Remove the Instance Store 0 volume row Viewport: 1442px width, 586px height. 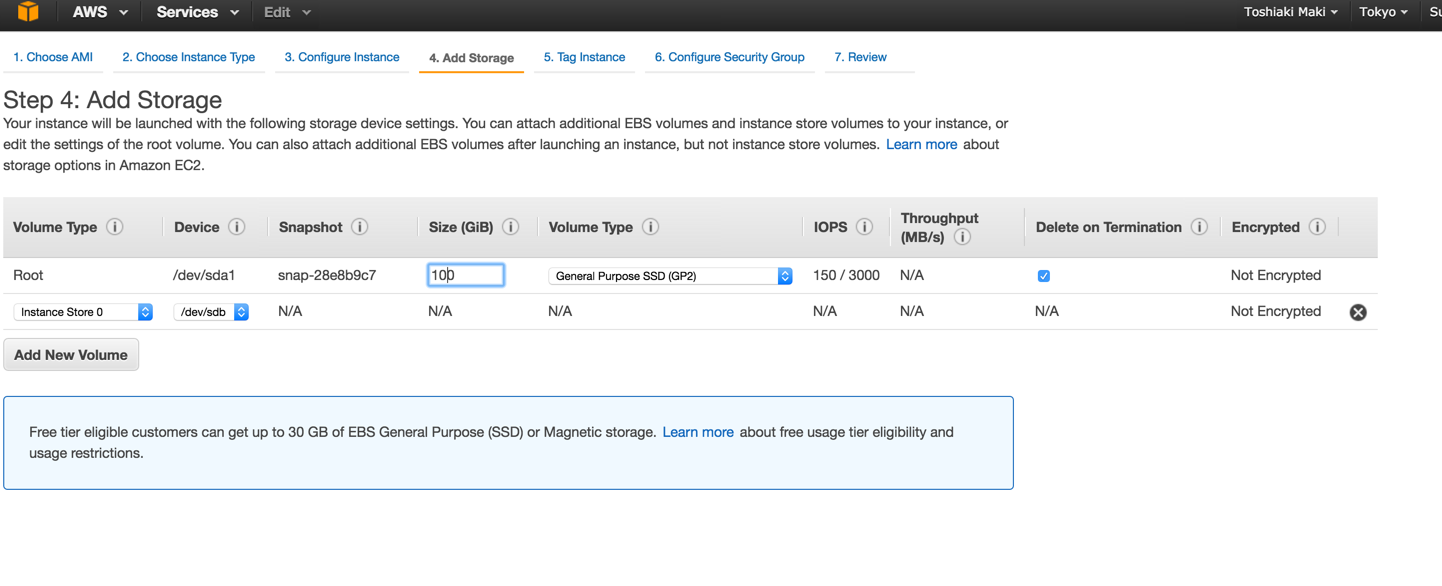[x=1358, y=312]
